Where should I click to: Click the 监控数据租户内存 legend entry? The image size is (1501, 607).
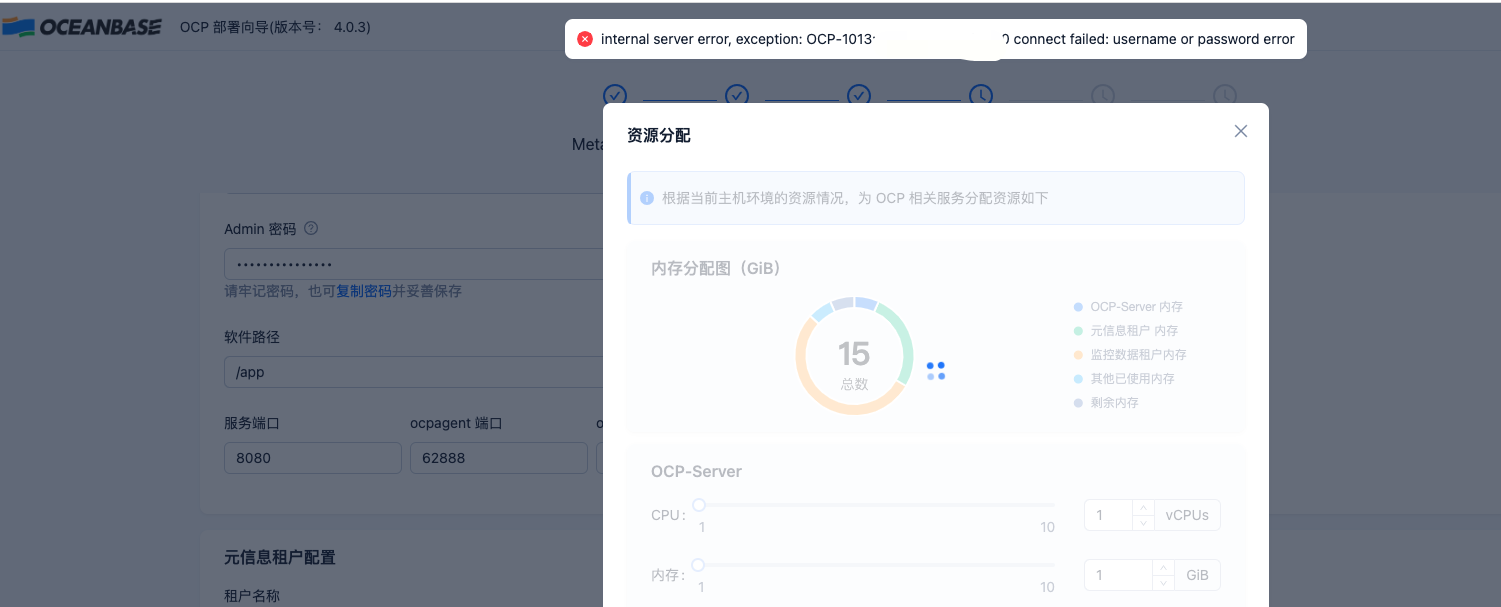point(1130,355)
